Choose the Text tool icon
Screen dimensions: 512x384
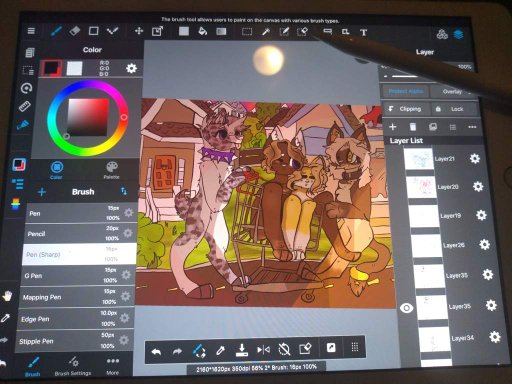[x=363, y=32]
